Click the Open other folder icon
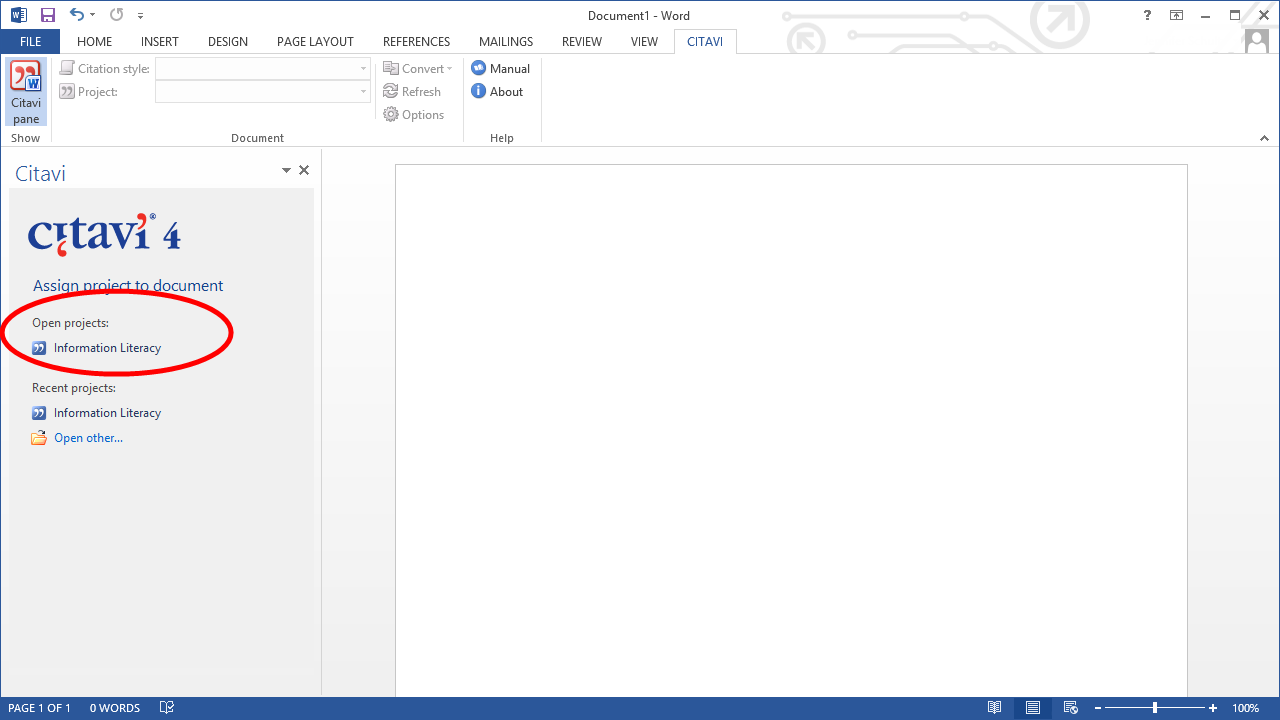1280x720 pixels. click(x=39, y=438)
